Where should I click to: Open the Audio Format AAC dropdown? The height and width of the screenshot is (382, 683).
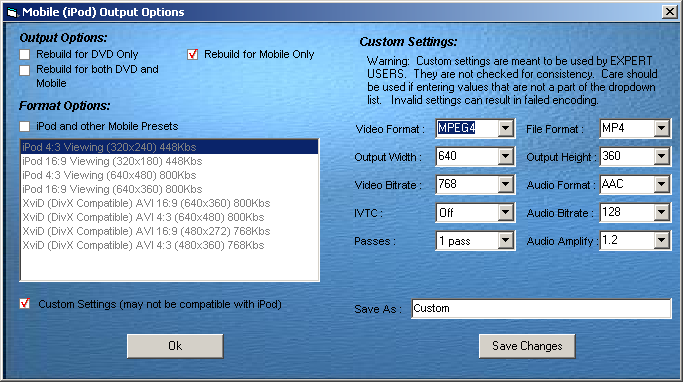(662, 185)
